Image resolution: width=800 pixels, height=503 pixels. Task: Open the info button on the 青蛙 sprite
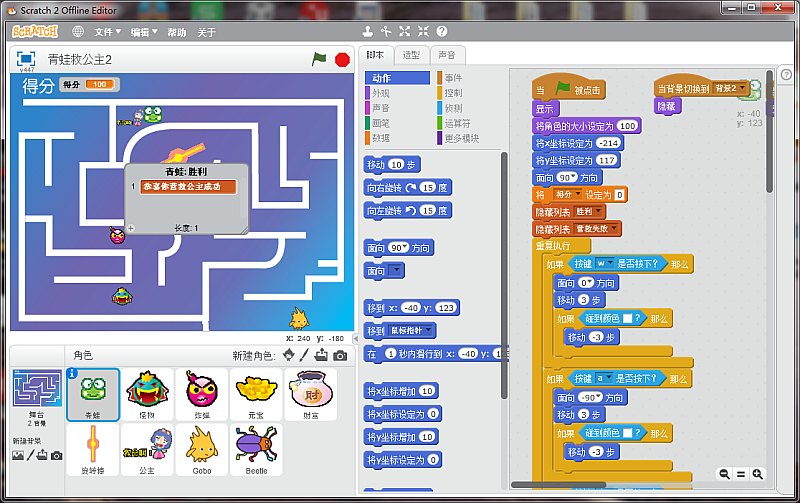click(x=72, y=374)
